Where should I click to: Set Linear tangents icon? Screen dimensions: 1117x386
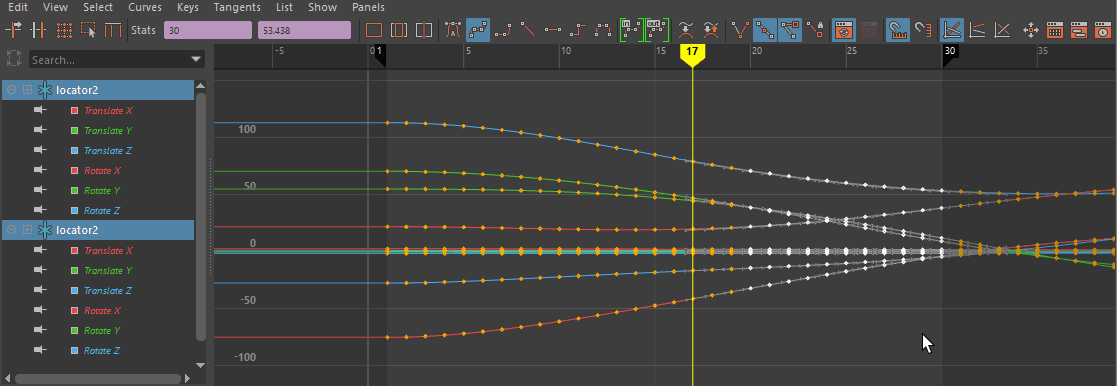[x=528, y=30]
